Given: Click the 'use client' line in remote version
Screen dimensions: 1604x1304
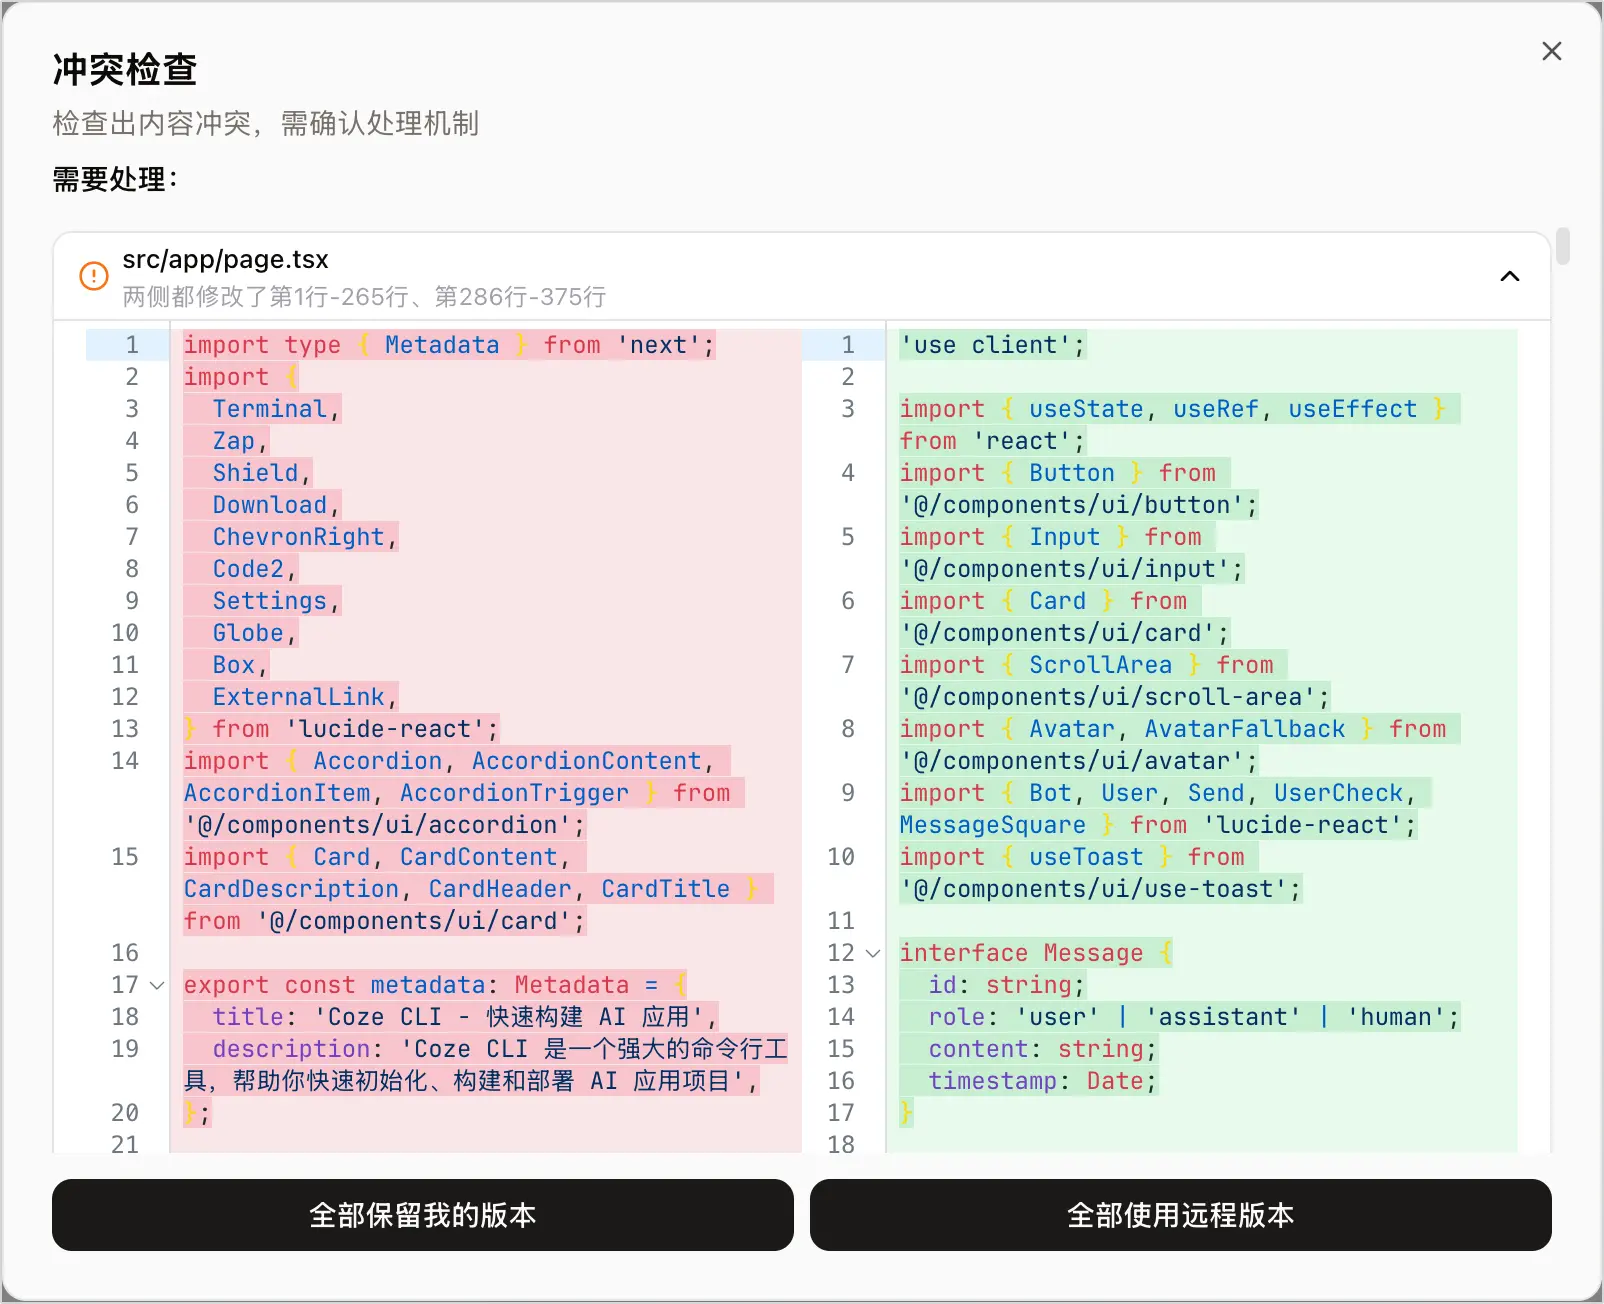Looking at the screenshot, I should [x=992, y=345].
